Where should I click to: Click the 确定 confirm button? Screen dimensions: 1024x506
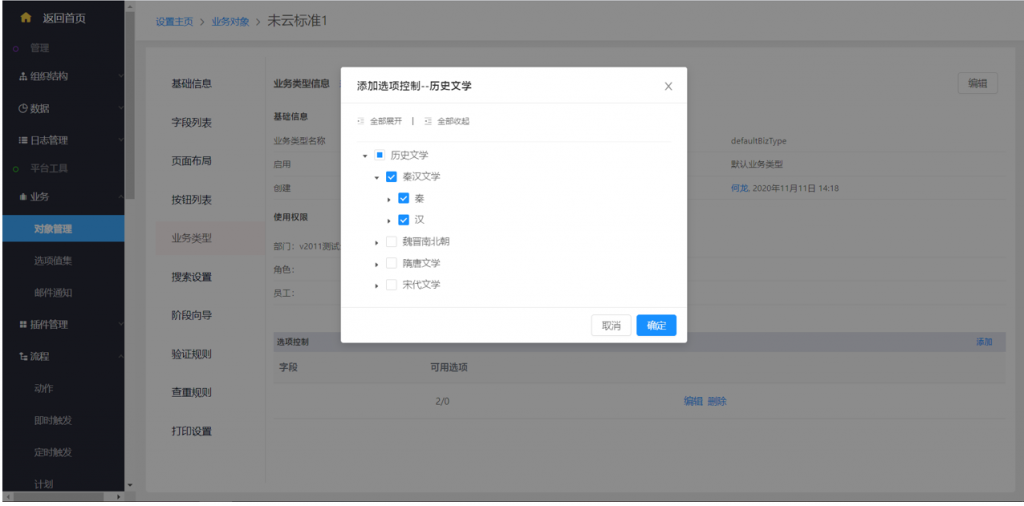pyautogui.click(x=656, y=326)
